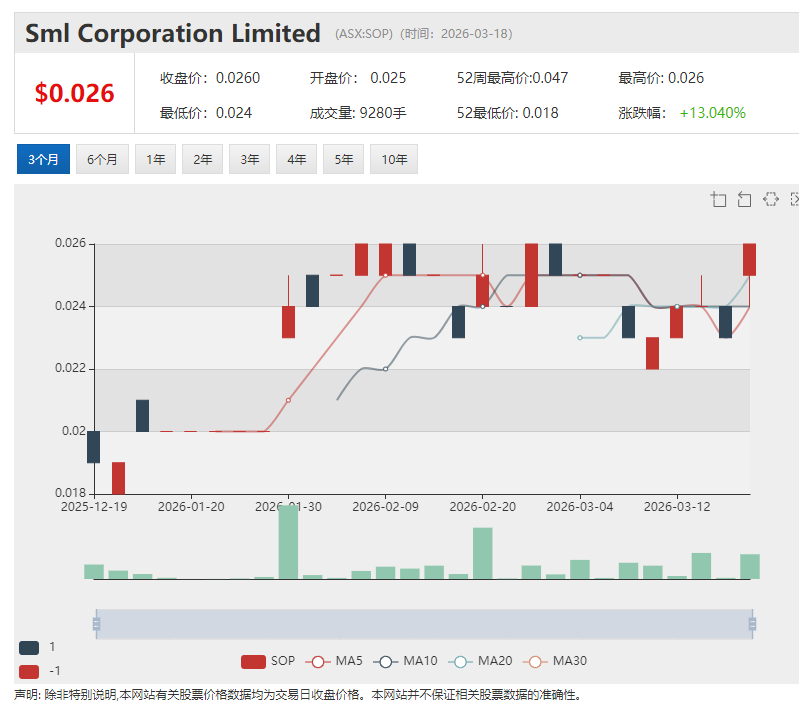The height and width of the screenshot is (721, 811).
Task: Click the rectangular brush selection icon
Action: click(770, 200)
